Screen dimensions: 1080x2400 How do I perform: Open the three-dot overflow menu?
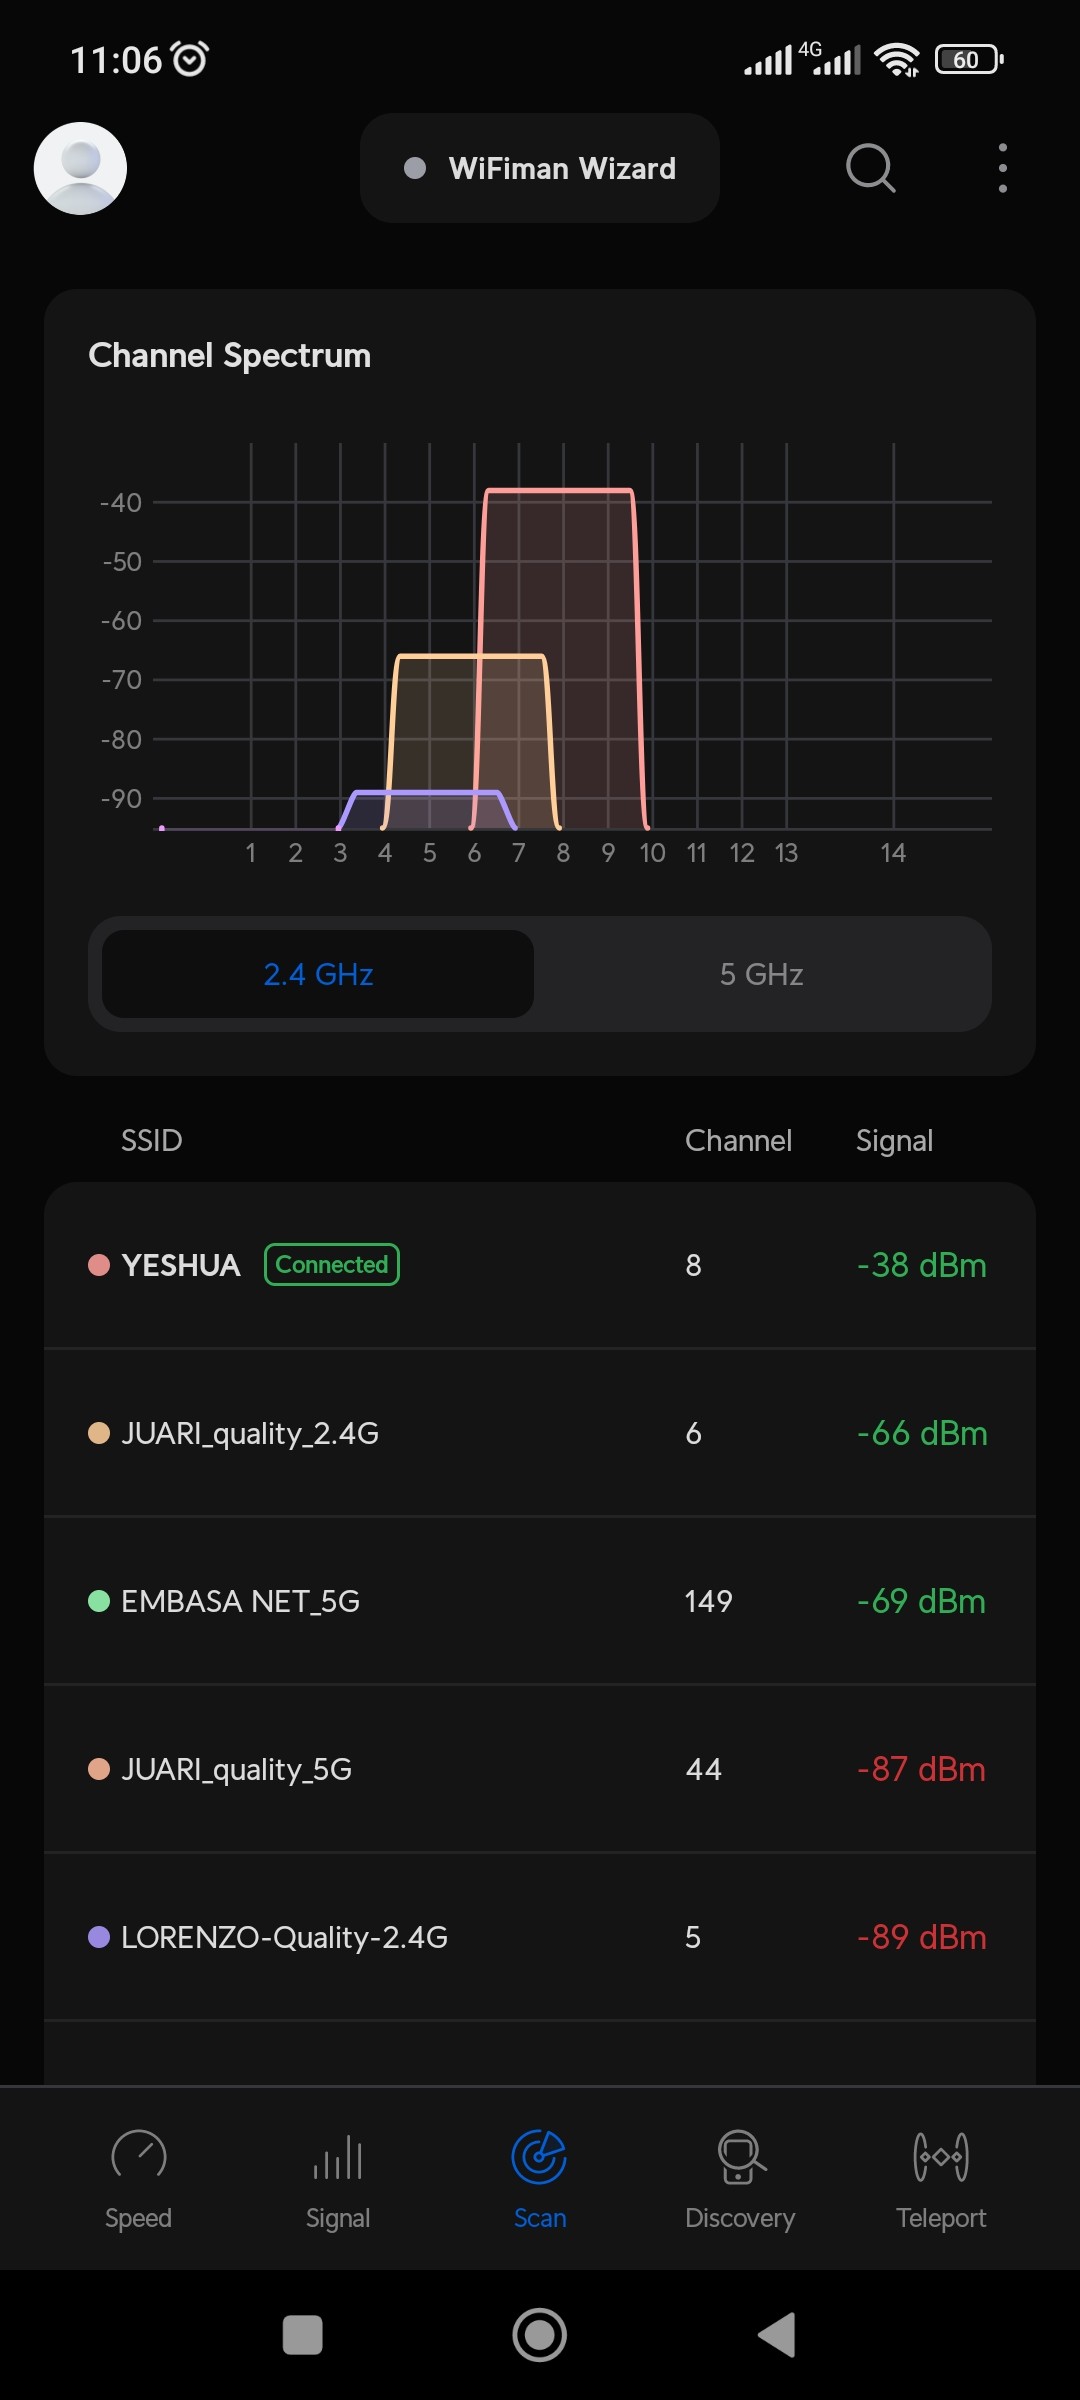coord(1002,168)
